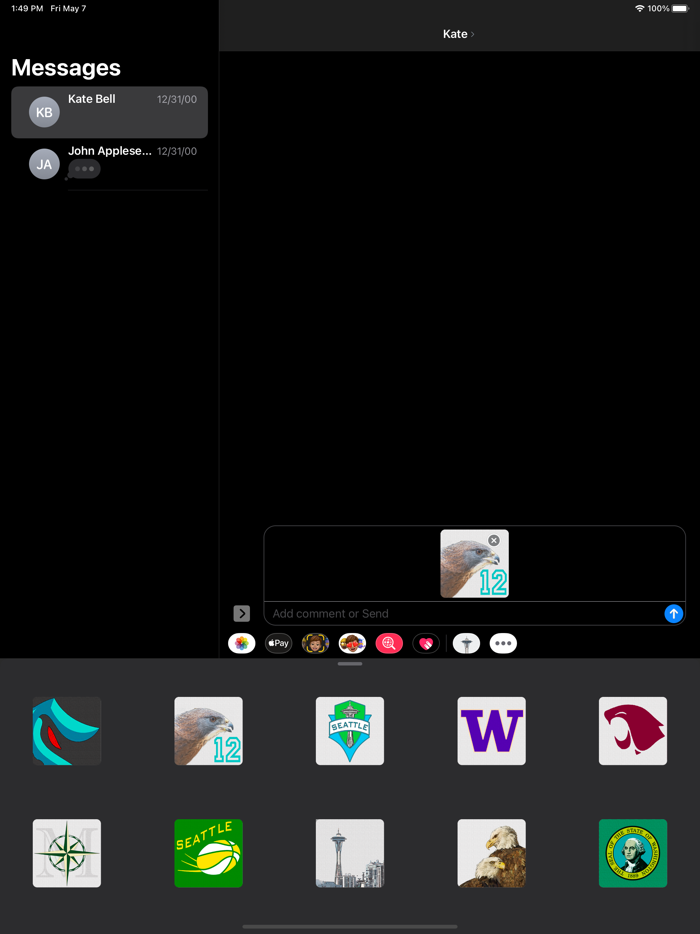Viewport: 700px width, 934px height.
Task: Open the Photos app in the app strip
Action: tap(241, 643)
